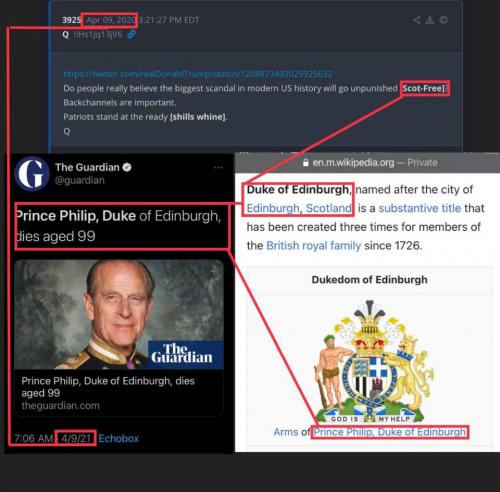This screenshot has height=492, width=500.
Task: Open the substantive title link
Action: tap(420, 208)
